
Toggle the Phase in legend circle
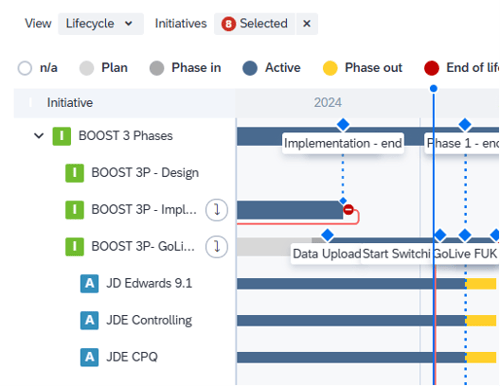pyautogui.click(x=157, y=68)
